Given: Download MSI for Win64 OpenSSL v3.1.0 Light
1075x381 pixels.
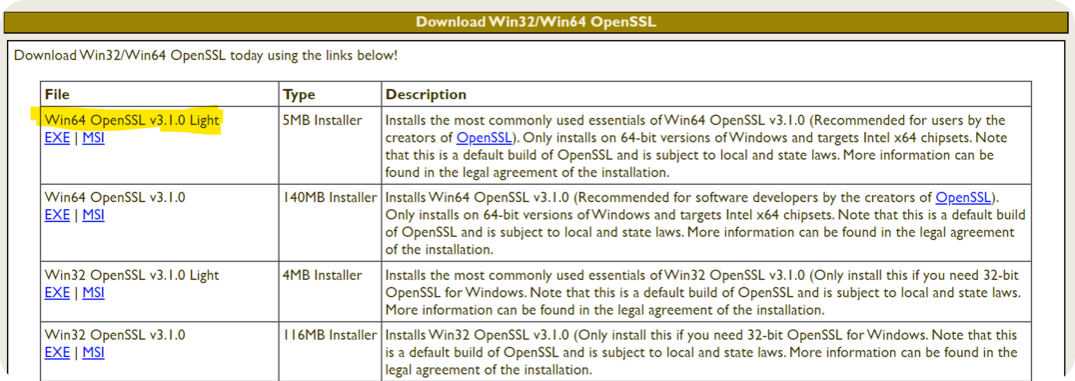Looking at the screenshot, I should click(93, 138).
